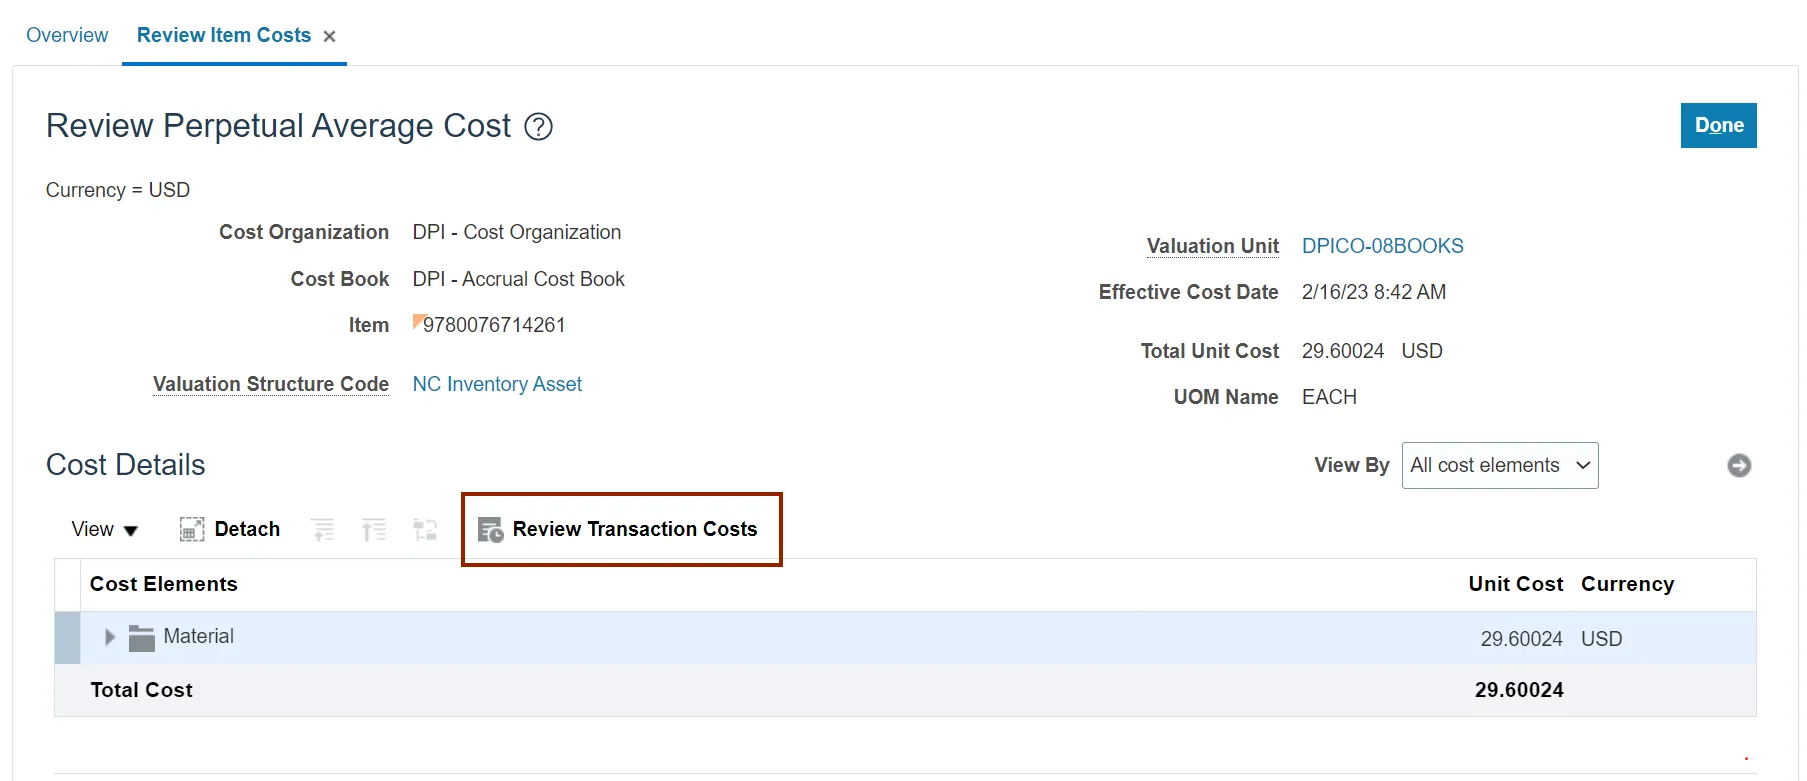The image size is (1807, 781).
Task: Click the Cost Elements column header
Action: coord(164,584)
